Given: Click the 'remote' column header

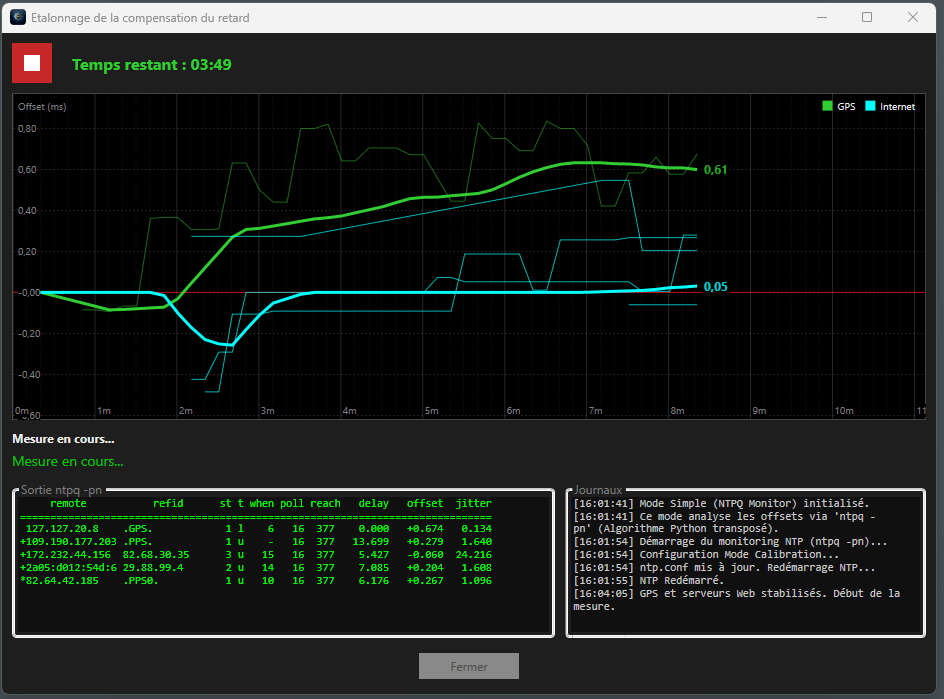Looking at the screenshot, I should pyautogui.click(x=68, y=503).
